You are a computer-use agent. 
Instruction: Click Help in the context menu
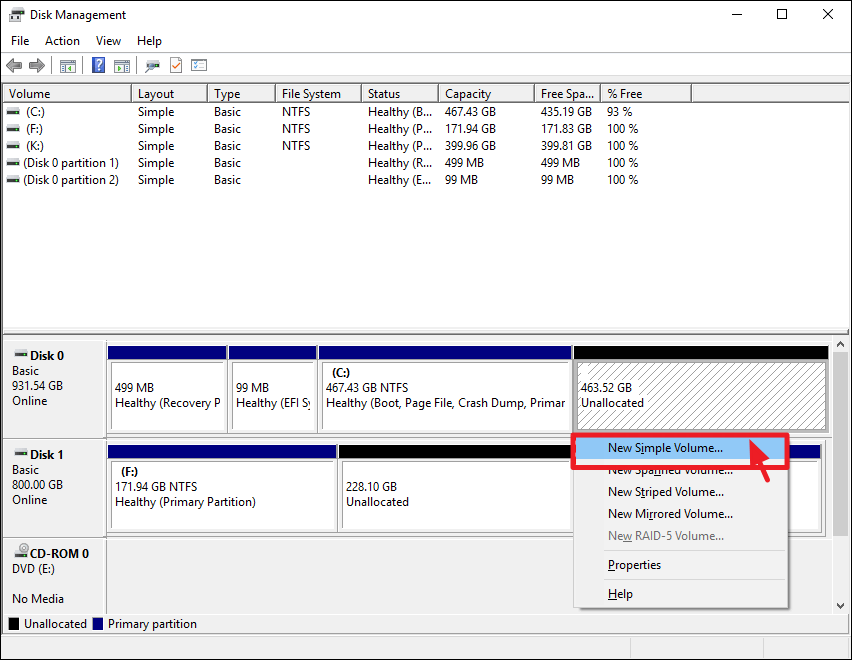point(679,594)
